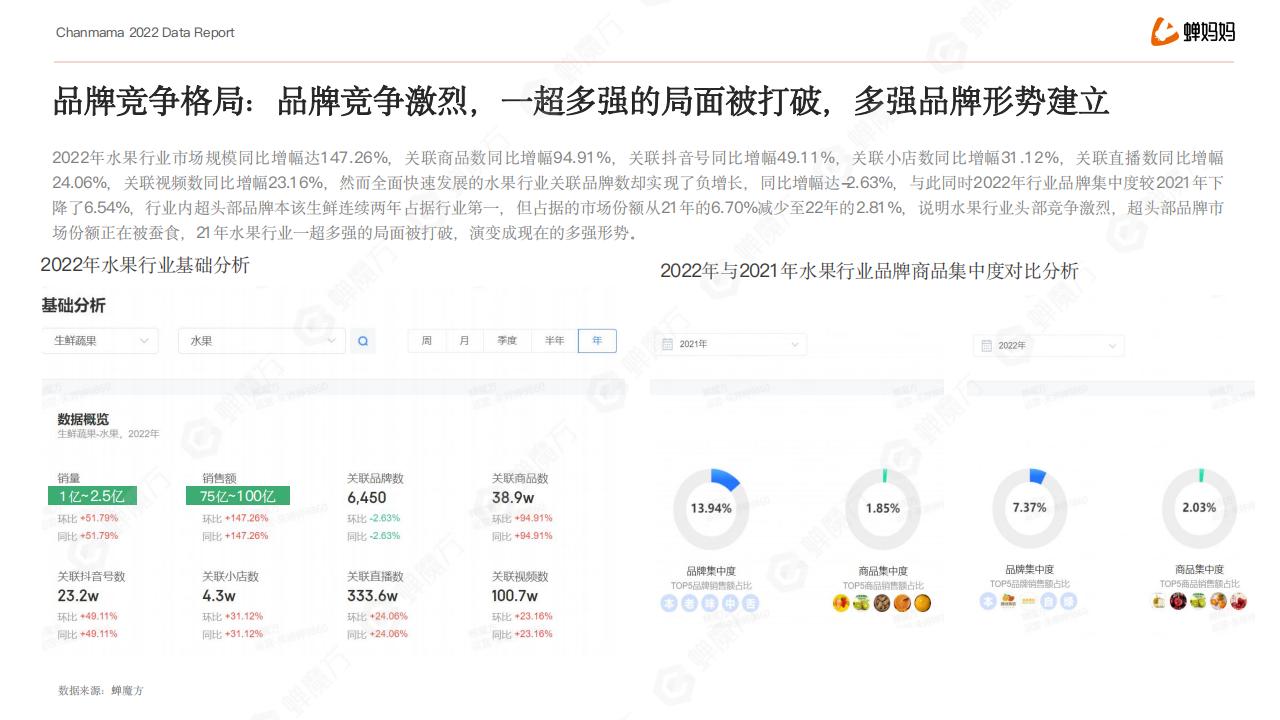Expand the 水果 subcategory dropdown

(x=261, y=341)
